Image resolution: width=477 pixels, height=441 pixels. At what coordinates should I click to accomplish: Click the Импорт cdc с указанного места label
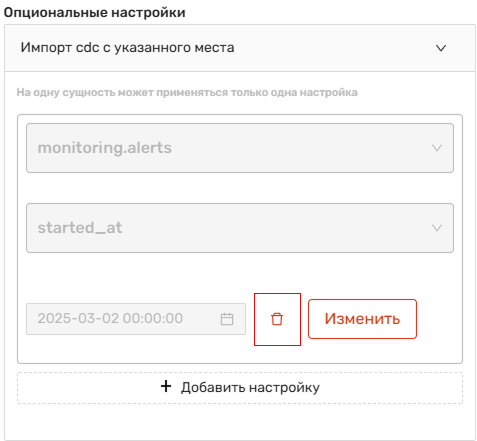(x=127, y=48)
